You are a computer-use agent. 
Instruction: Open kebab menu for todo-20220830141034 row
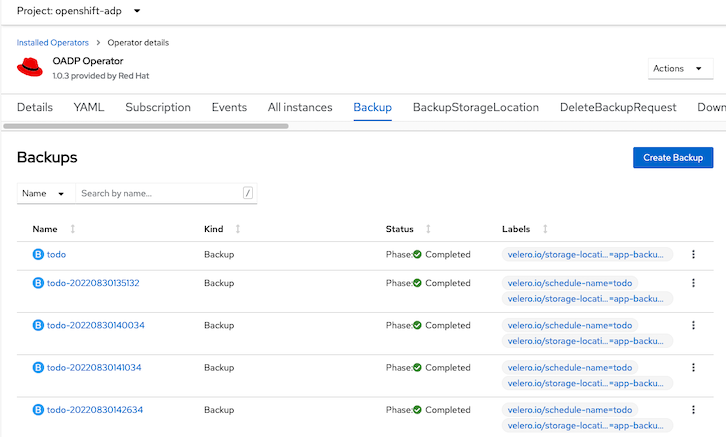pos(693,367)
